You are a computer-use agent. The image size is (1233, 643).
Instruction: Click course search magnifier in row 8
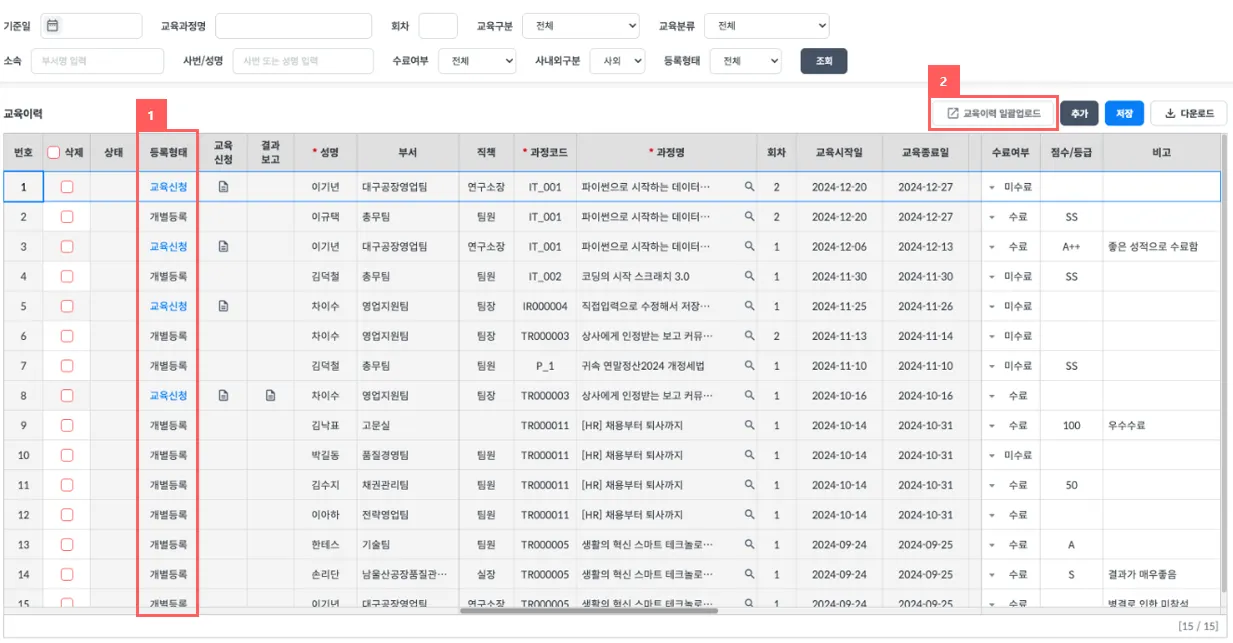749,396
